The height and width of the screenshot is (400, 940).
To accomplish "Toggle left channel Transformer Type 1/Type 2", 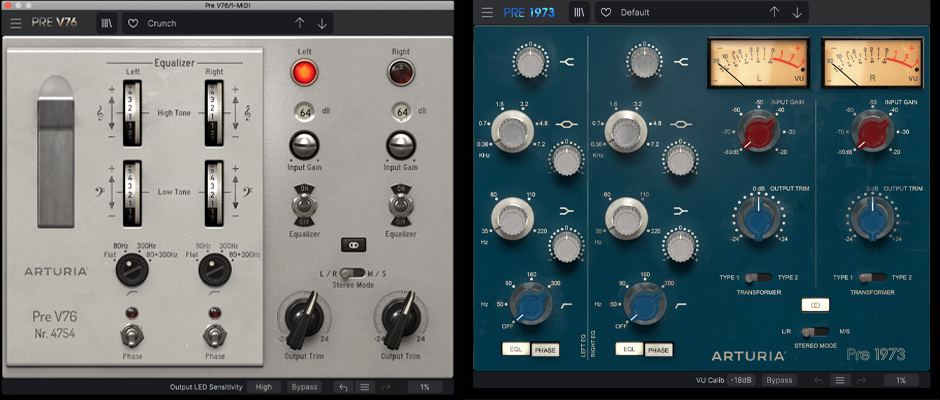I will coord(758,278).
